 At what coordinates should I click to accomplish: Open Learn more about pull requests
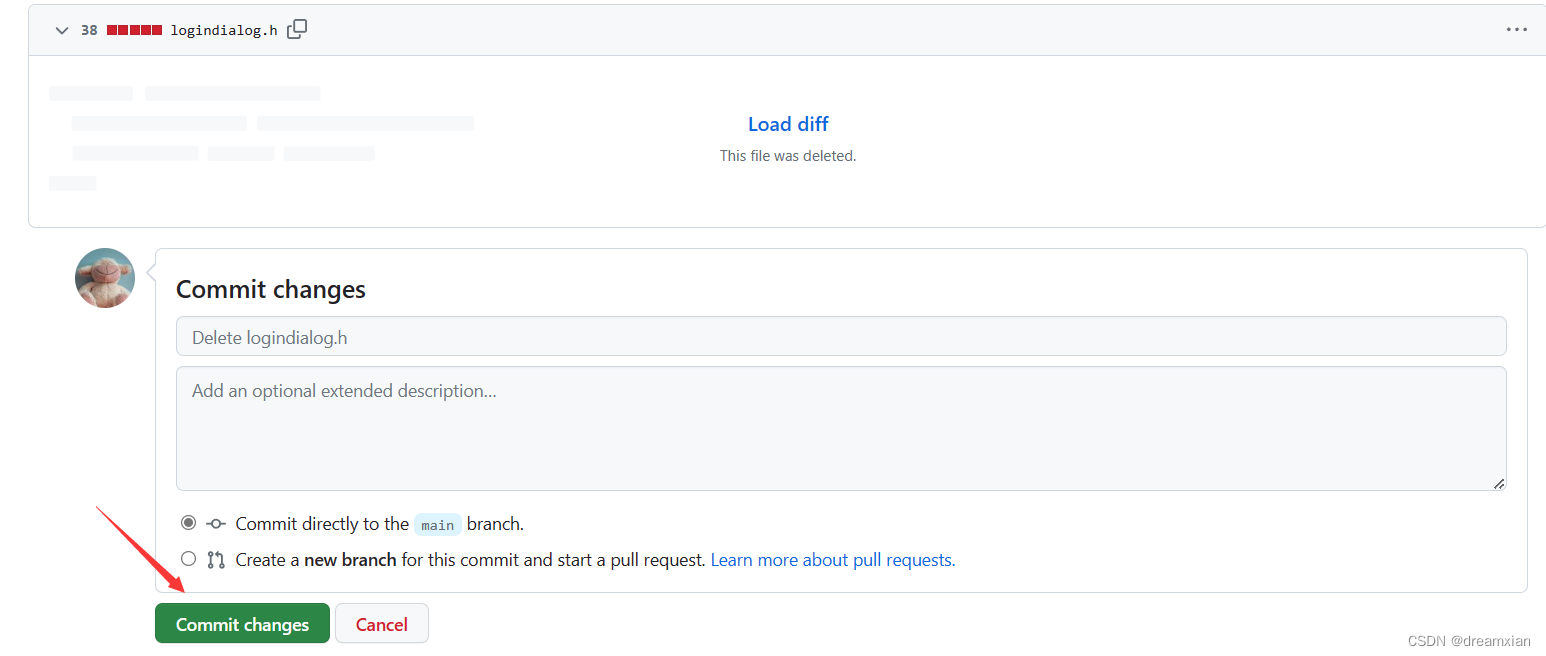[831, 559]
